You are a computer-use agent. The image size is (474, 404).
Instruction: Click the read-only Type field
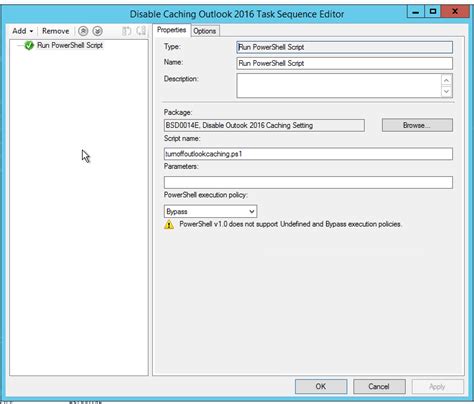[x=344, y=47]
